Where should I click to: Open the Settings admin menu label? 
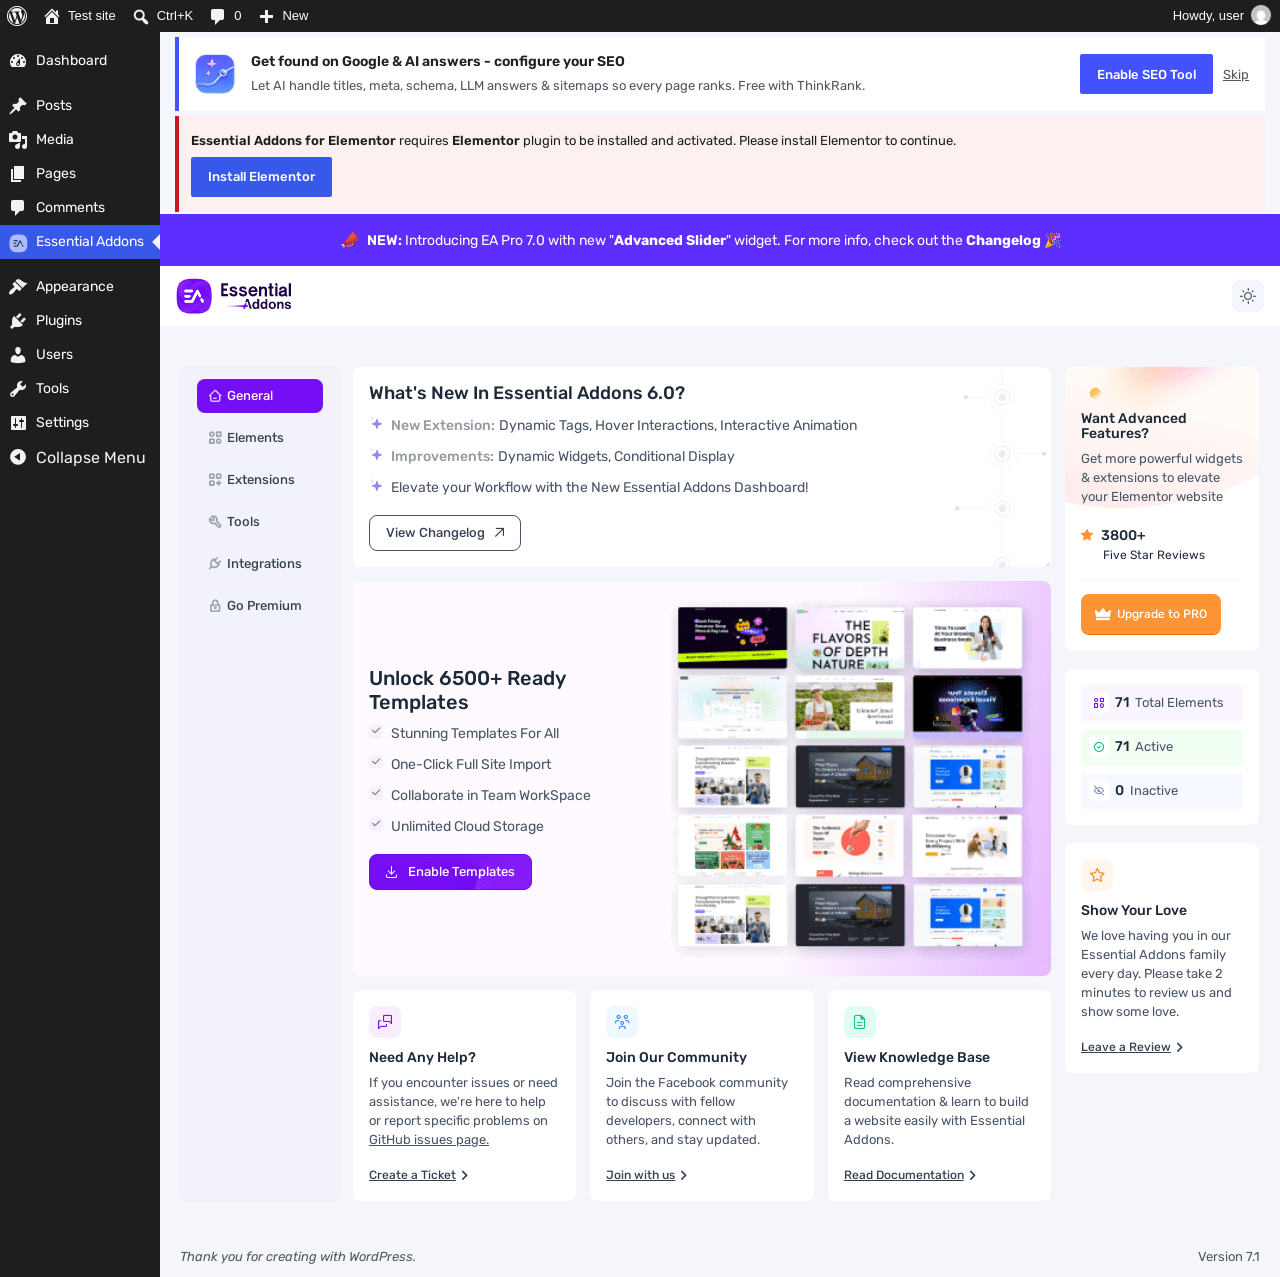(62, 422)
